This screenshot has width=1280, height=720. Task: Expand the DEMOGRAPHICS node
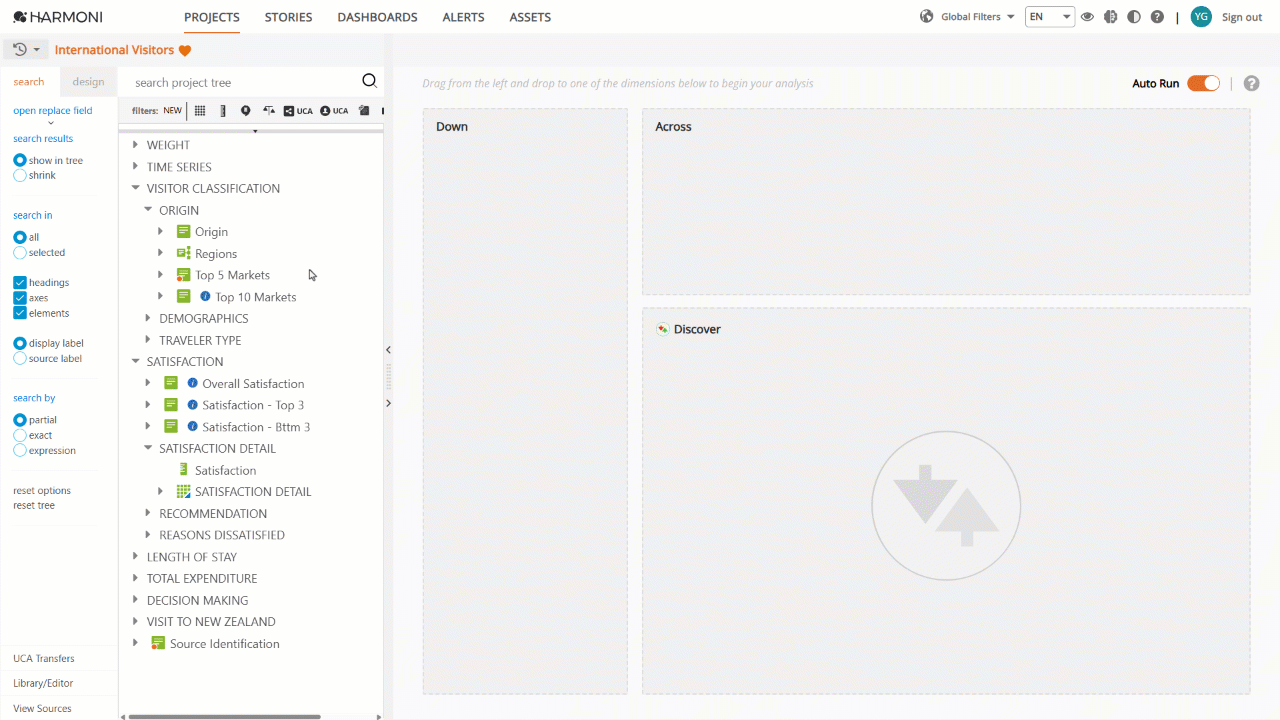click(x=148, y=318)
